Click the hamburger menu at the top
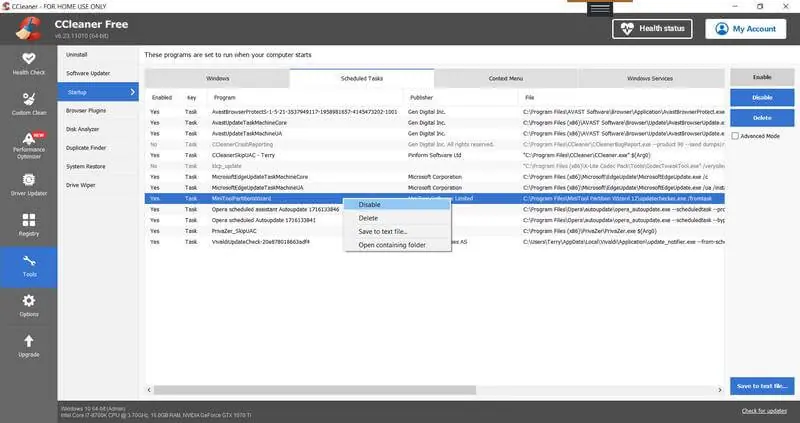The height and width of the screenshot is (423, 800). pos(600,8)
